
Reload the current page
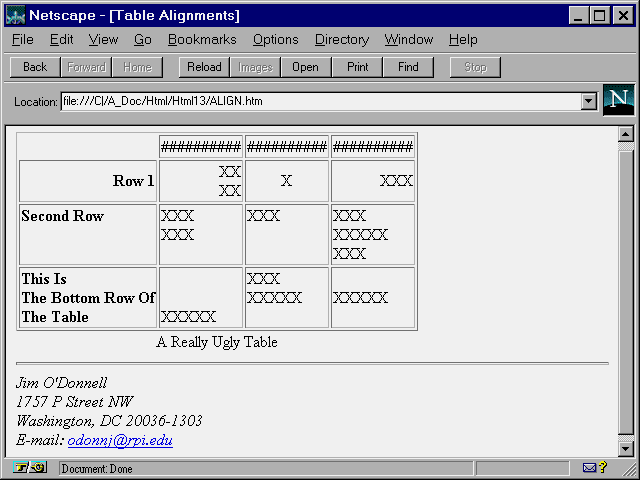click(x=204, y=67)
